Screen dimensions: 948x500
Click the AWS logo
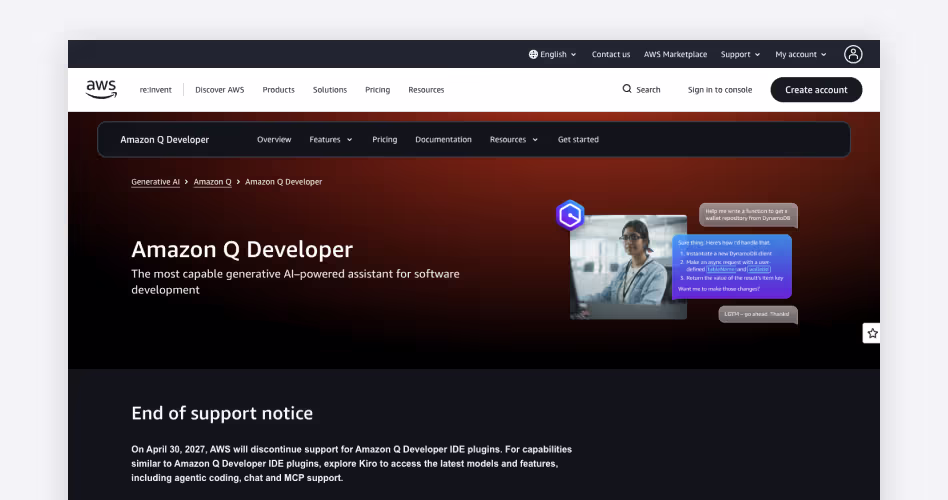(x=101, y=89)
